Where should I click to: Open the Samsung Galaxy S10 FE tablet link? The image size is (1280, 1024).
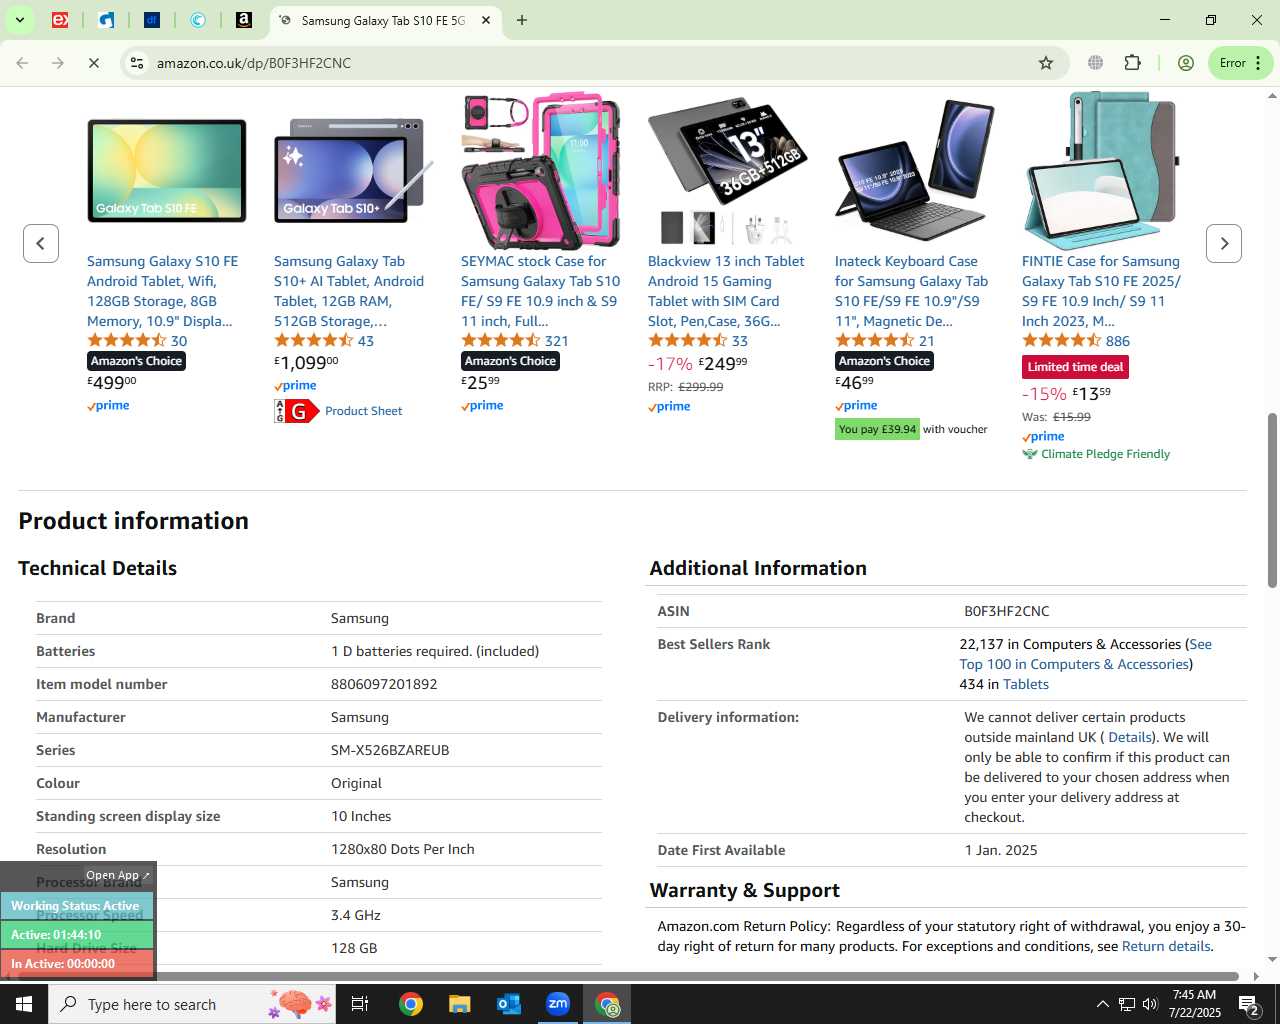pyautogui.click(x=162, y=291)
